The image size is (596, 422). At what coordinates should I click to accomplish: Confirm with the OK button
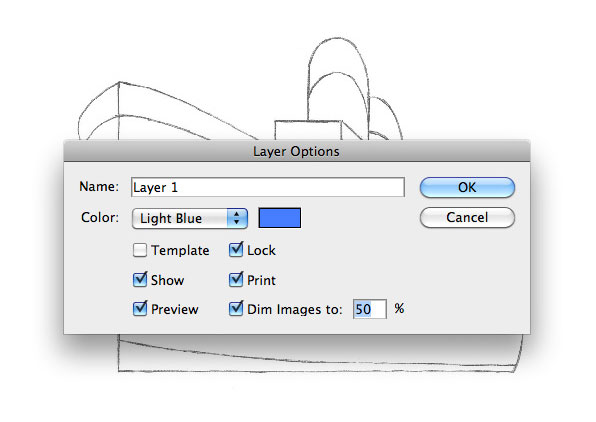467,187
